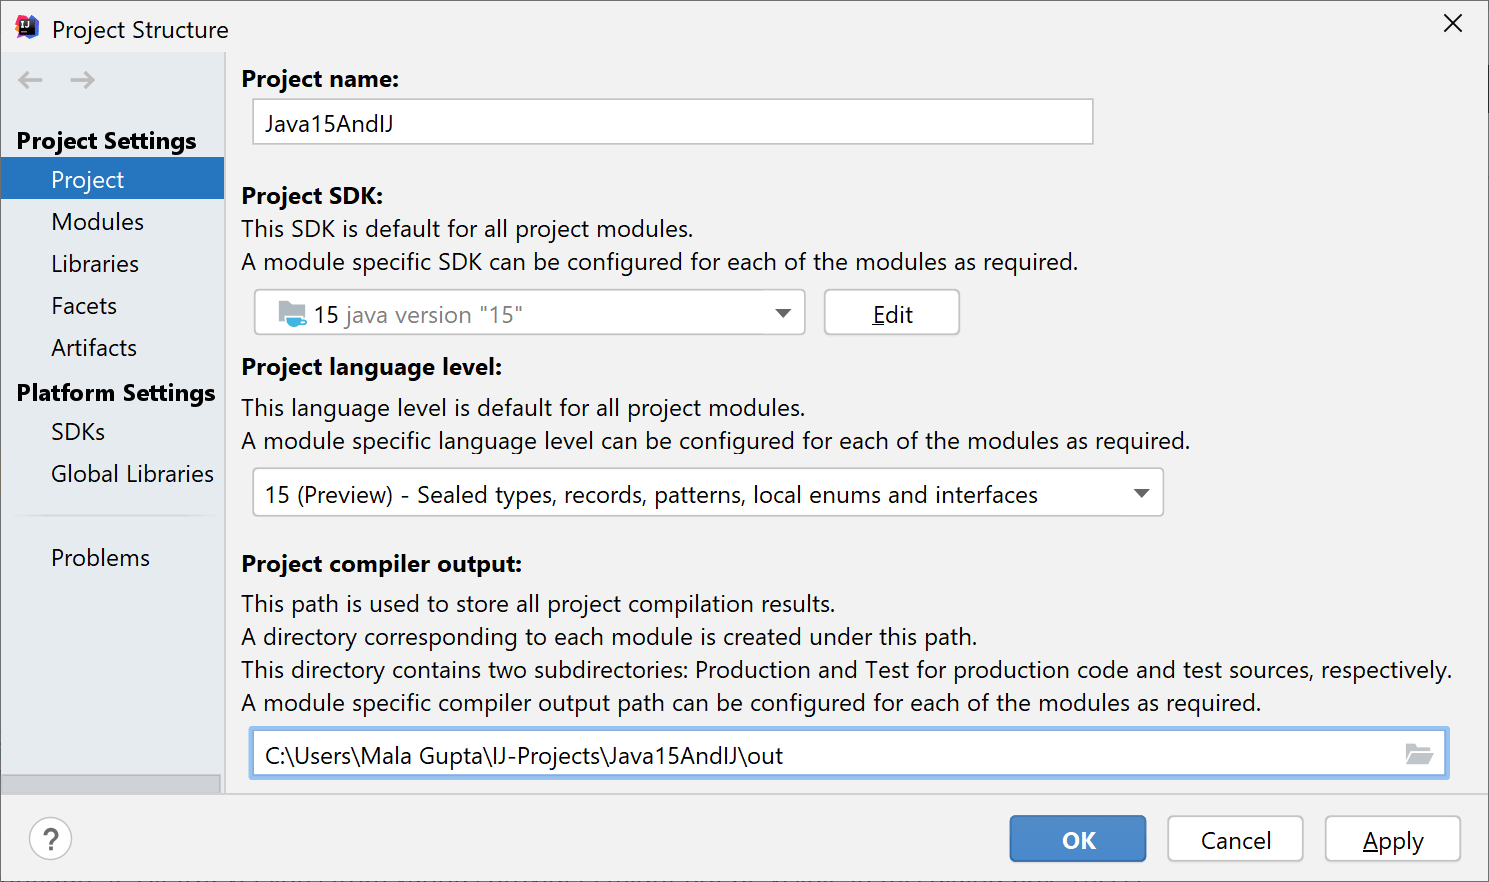Open Global Libraries settings
This screenshot has width=1489, height=882.
coord(131,473)
